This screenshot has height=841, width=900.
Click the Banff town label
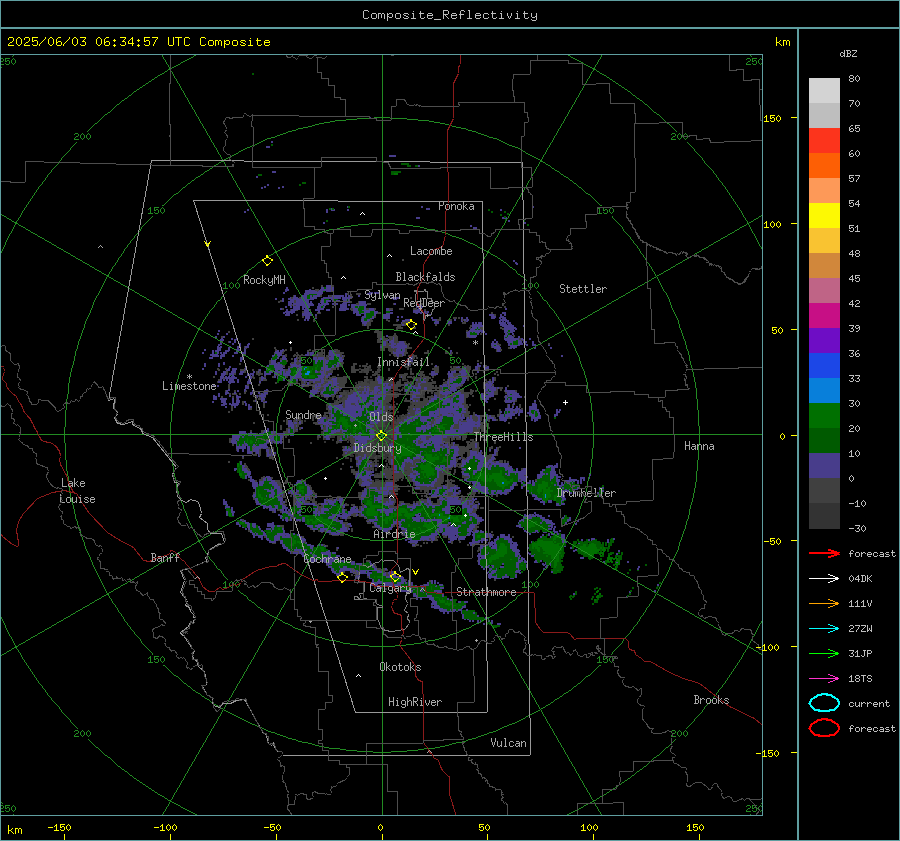point(165,557)
